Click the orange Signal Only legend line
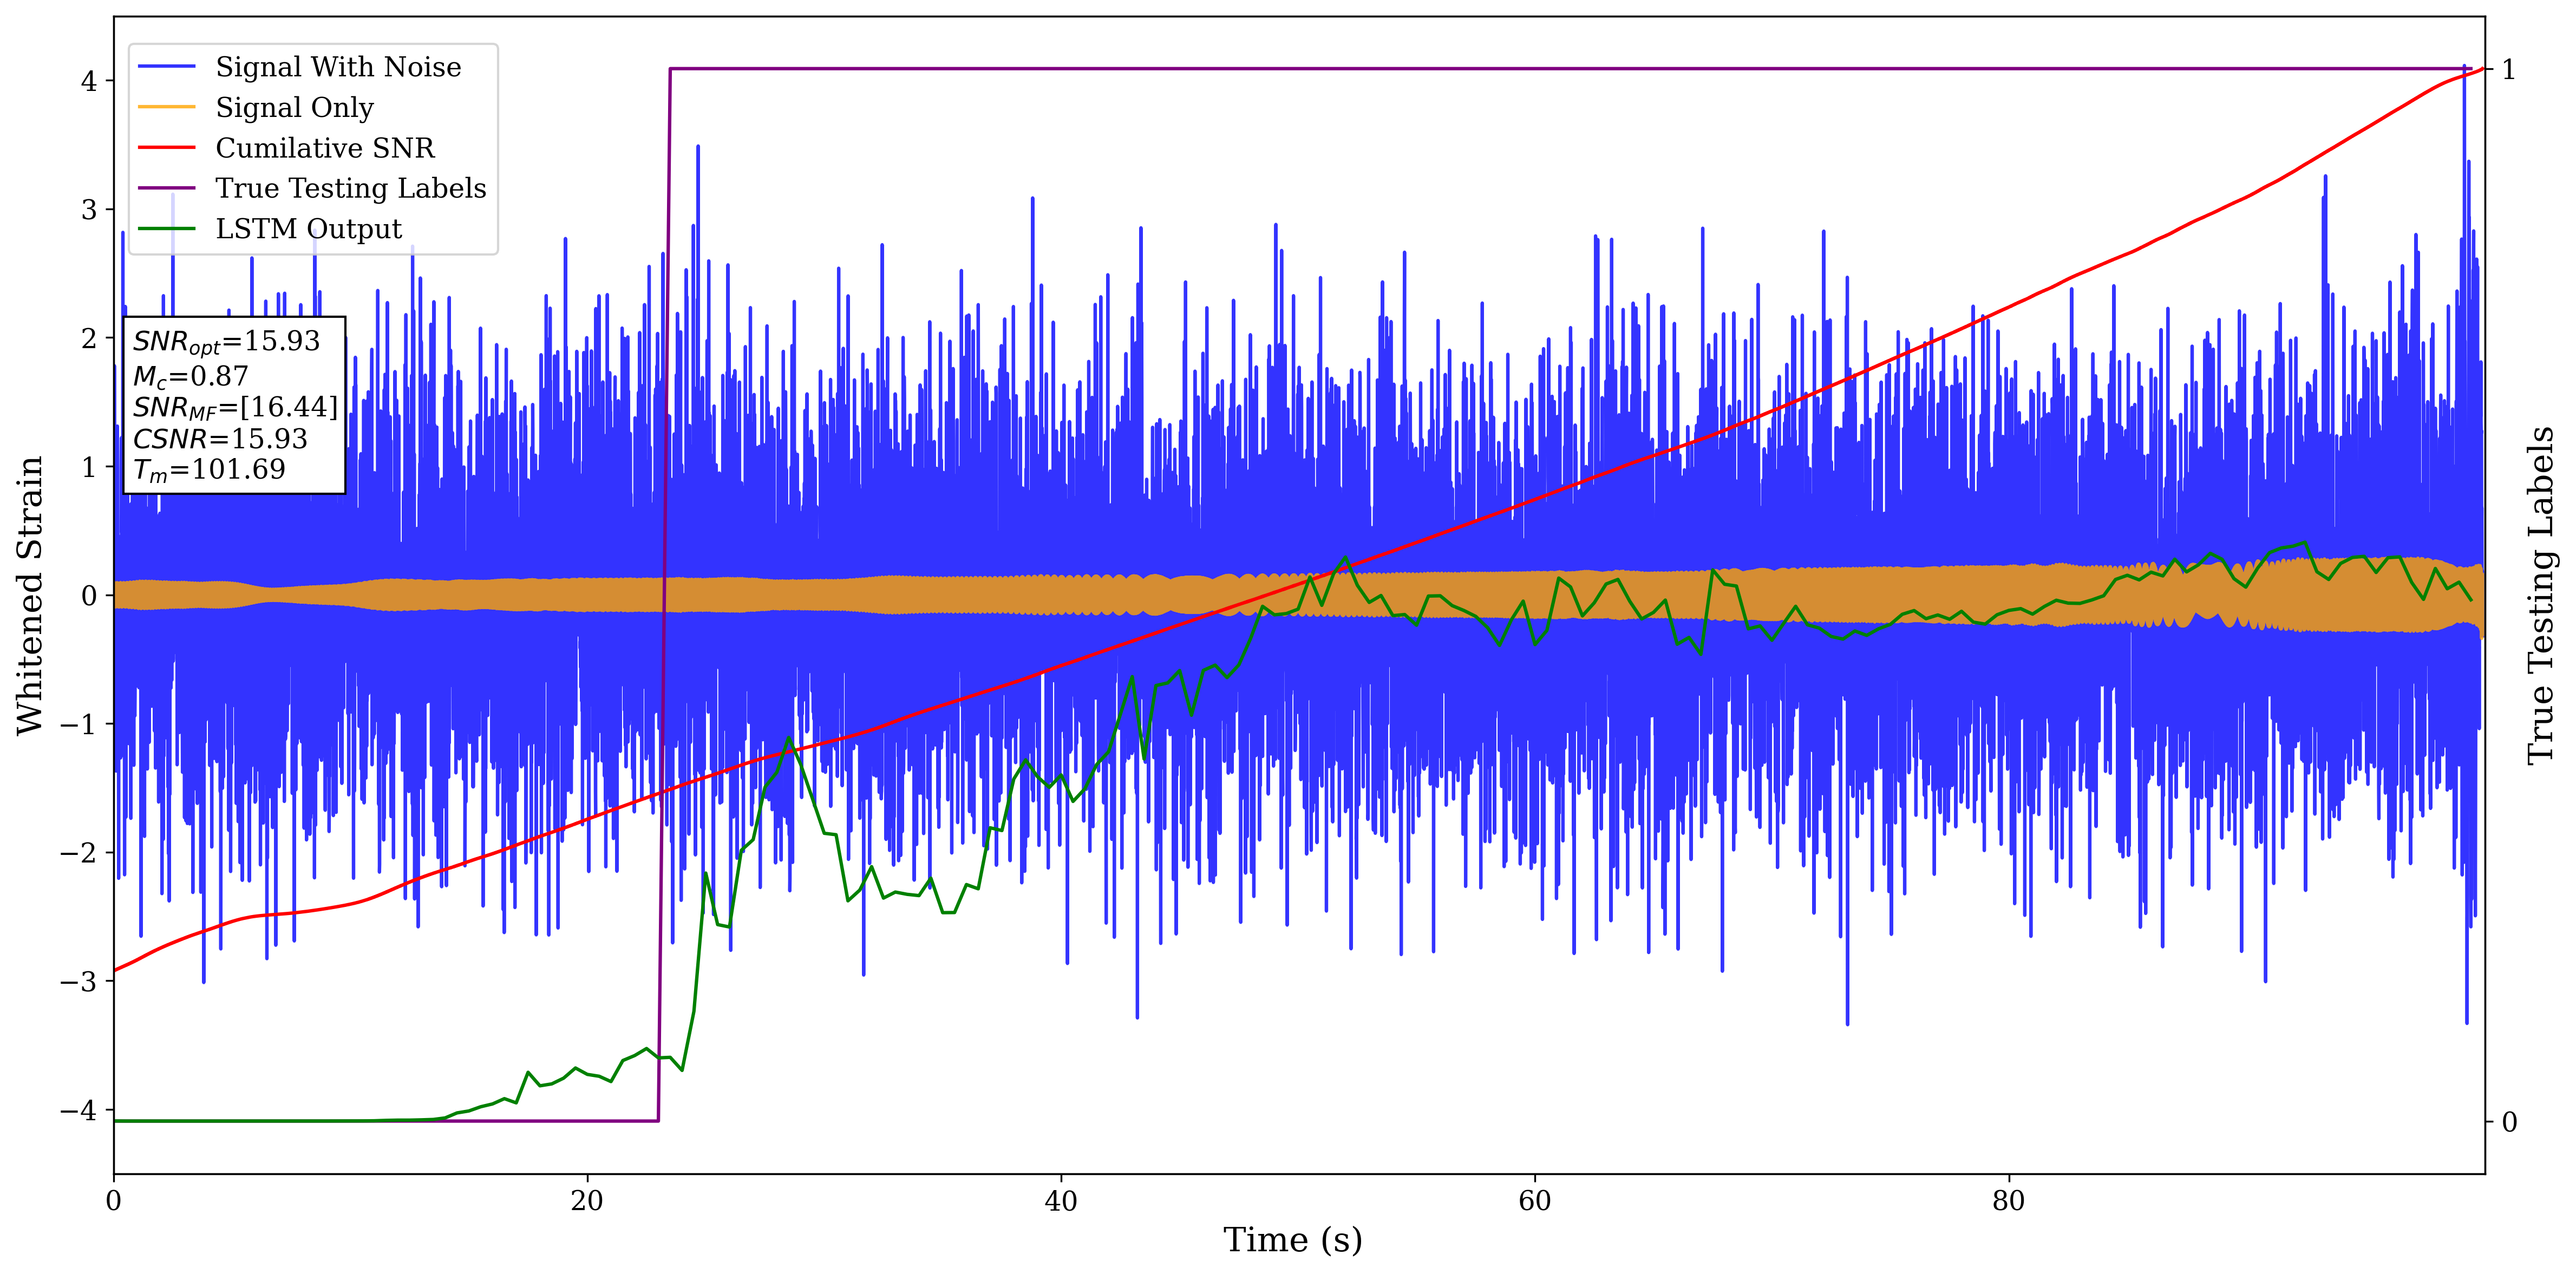The height and width of the screenshot is (1274, 2576). (166, 107)
